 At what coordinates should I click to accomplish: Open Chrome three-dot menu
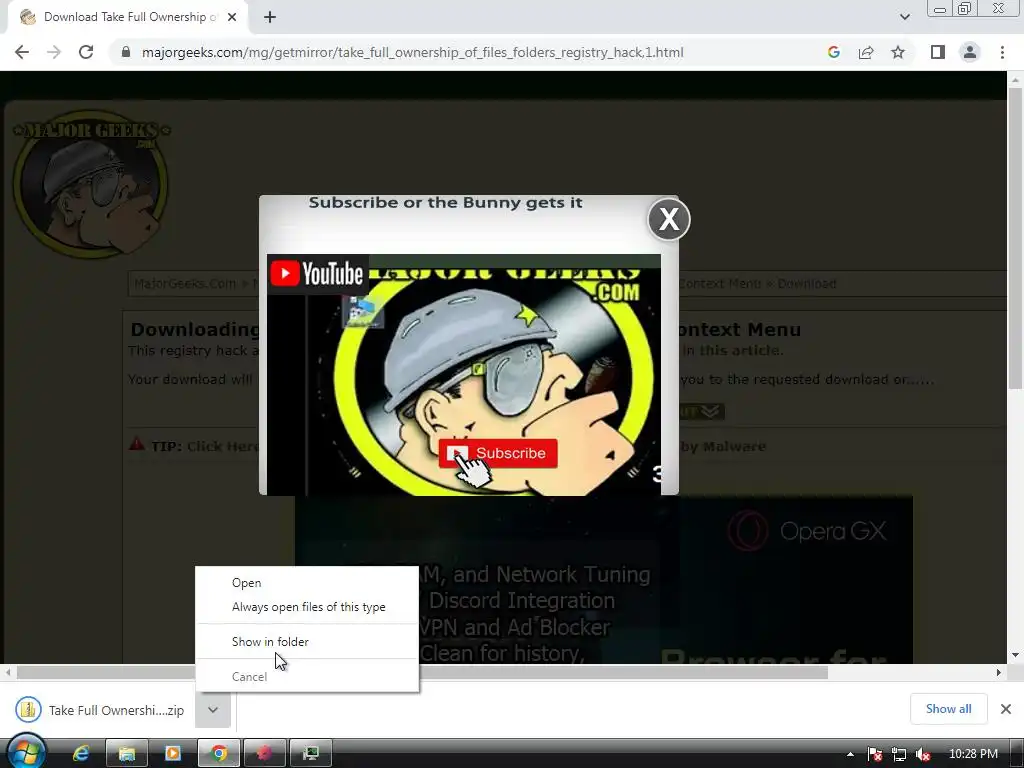(1002, 52)
